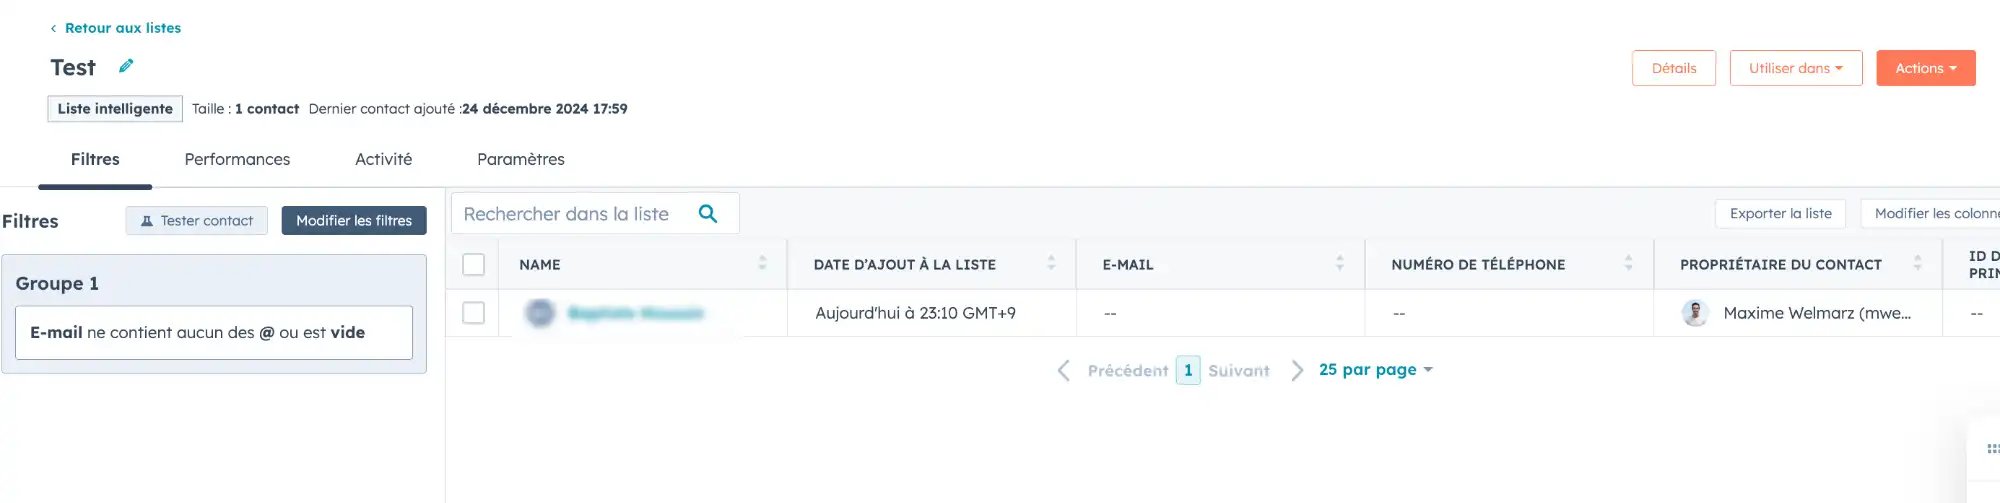The width and height of the screenshot is (2000, 503).
Task: Switch to the Performances tab
Action: coord(237,159)
